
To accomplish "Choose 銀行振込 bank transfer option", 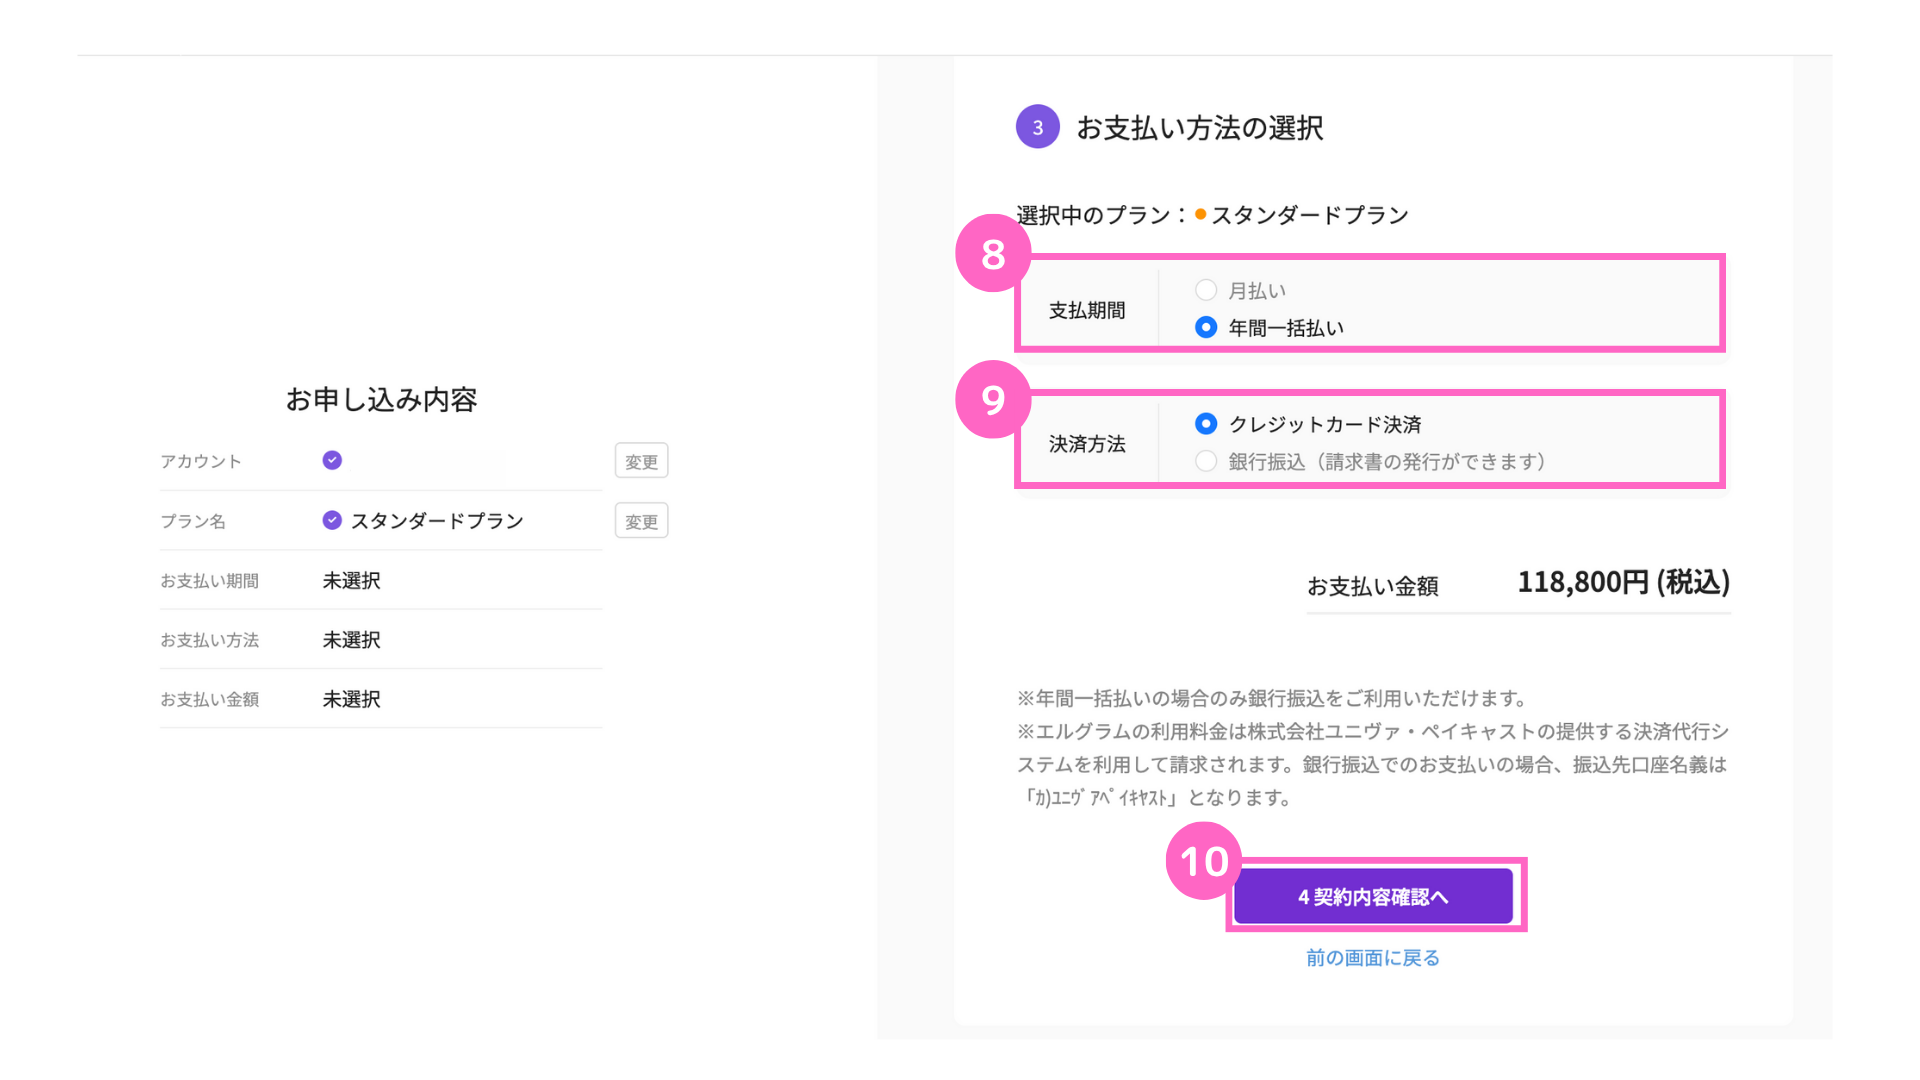I will pos(1206,461).
